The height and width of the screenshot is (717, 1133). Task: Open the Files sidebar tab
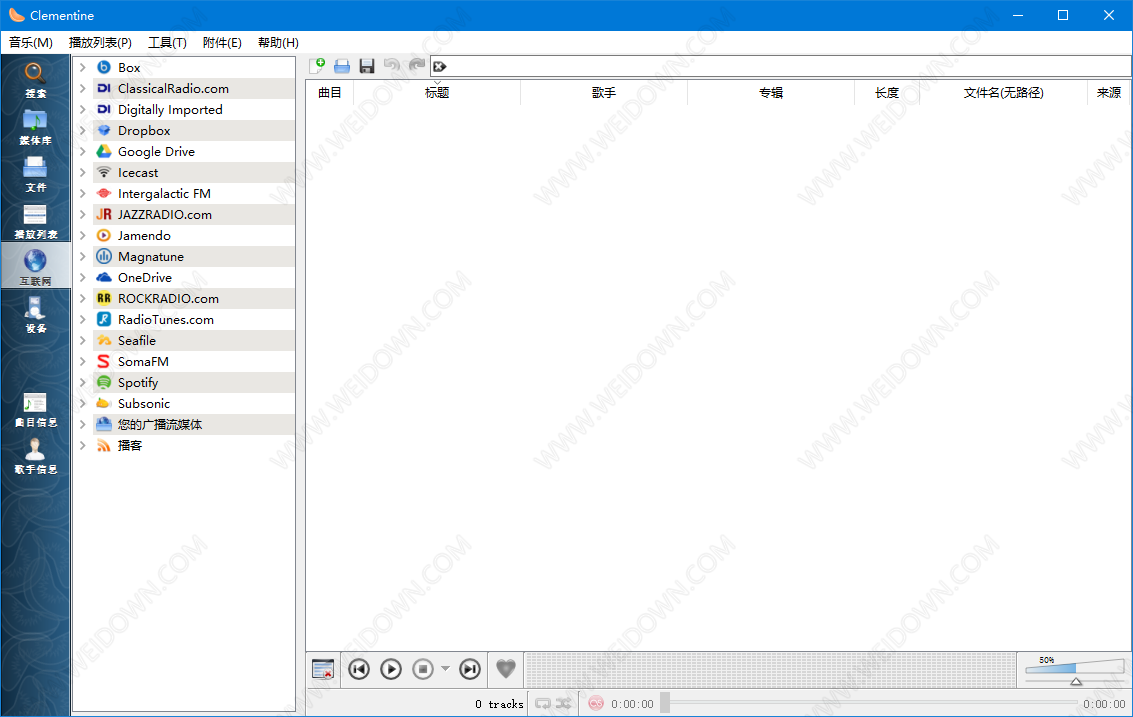[35, 173]
